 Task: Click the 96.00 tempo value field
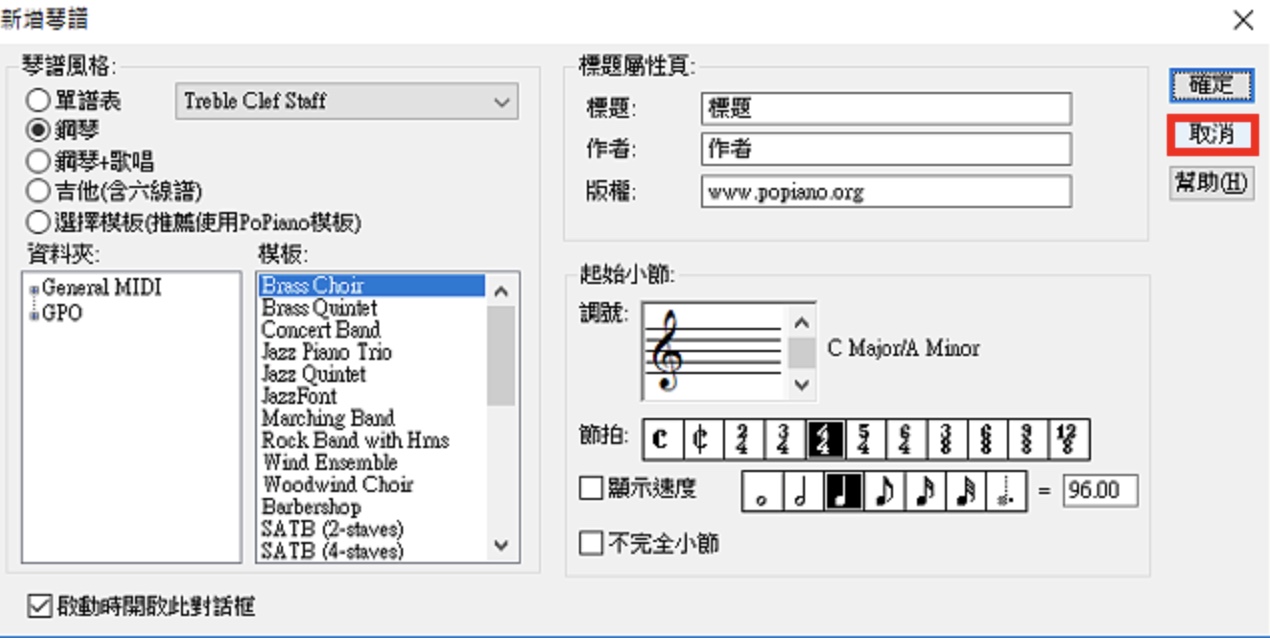coord(1100,491)
